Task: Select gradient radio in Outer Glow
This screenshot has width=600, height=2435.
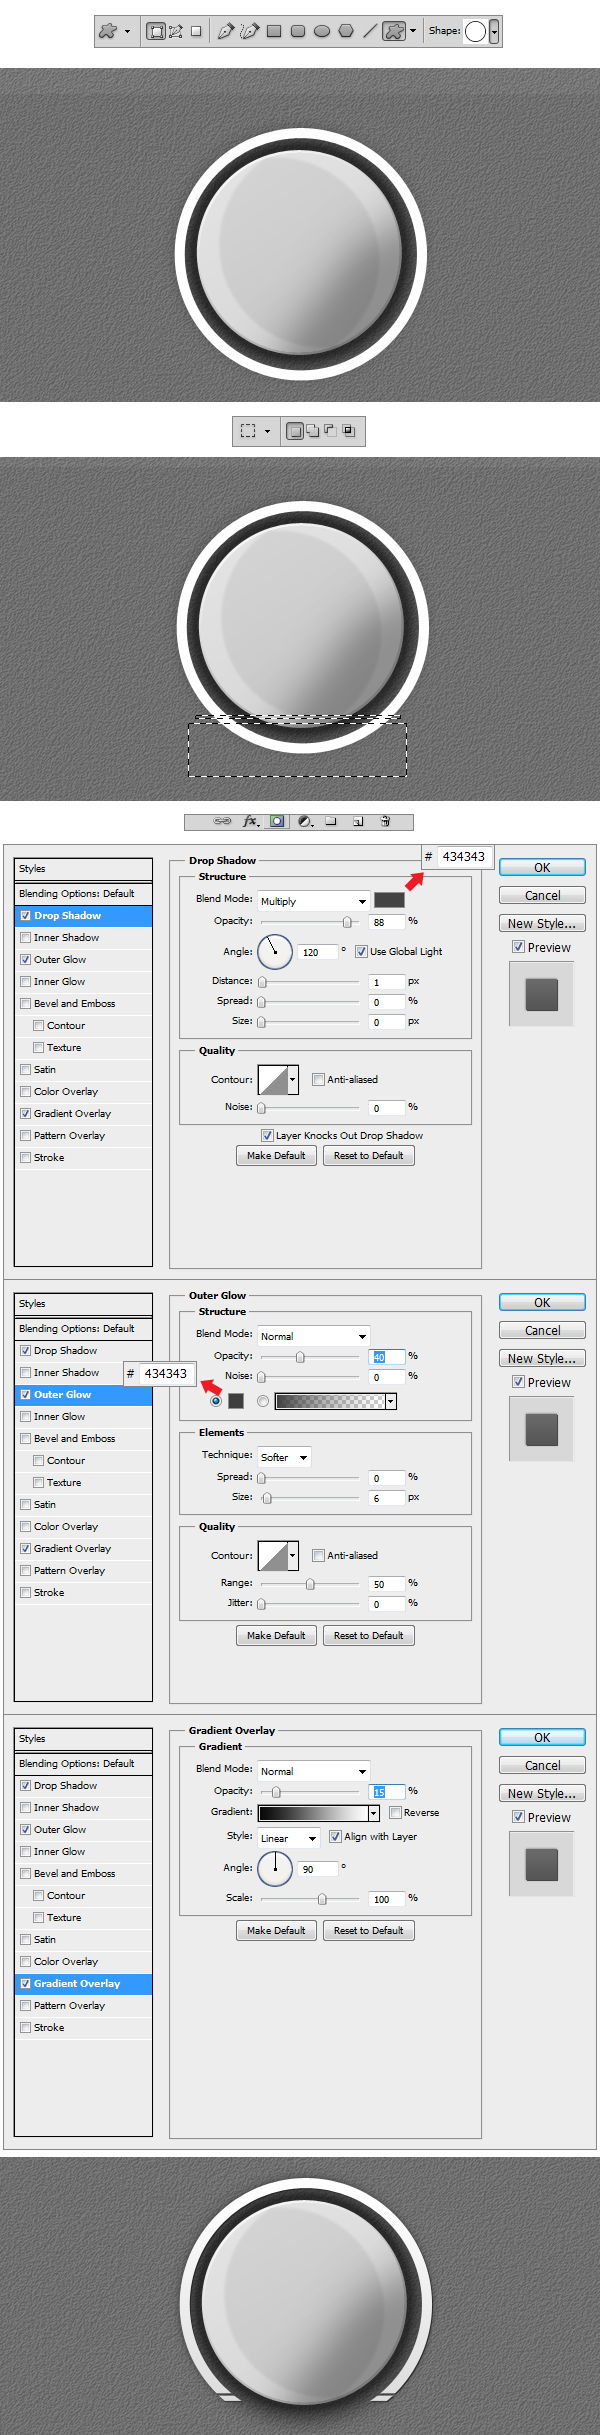Action: [x=263, y=1401]
